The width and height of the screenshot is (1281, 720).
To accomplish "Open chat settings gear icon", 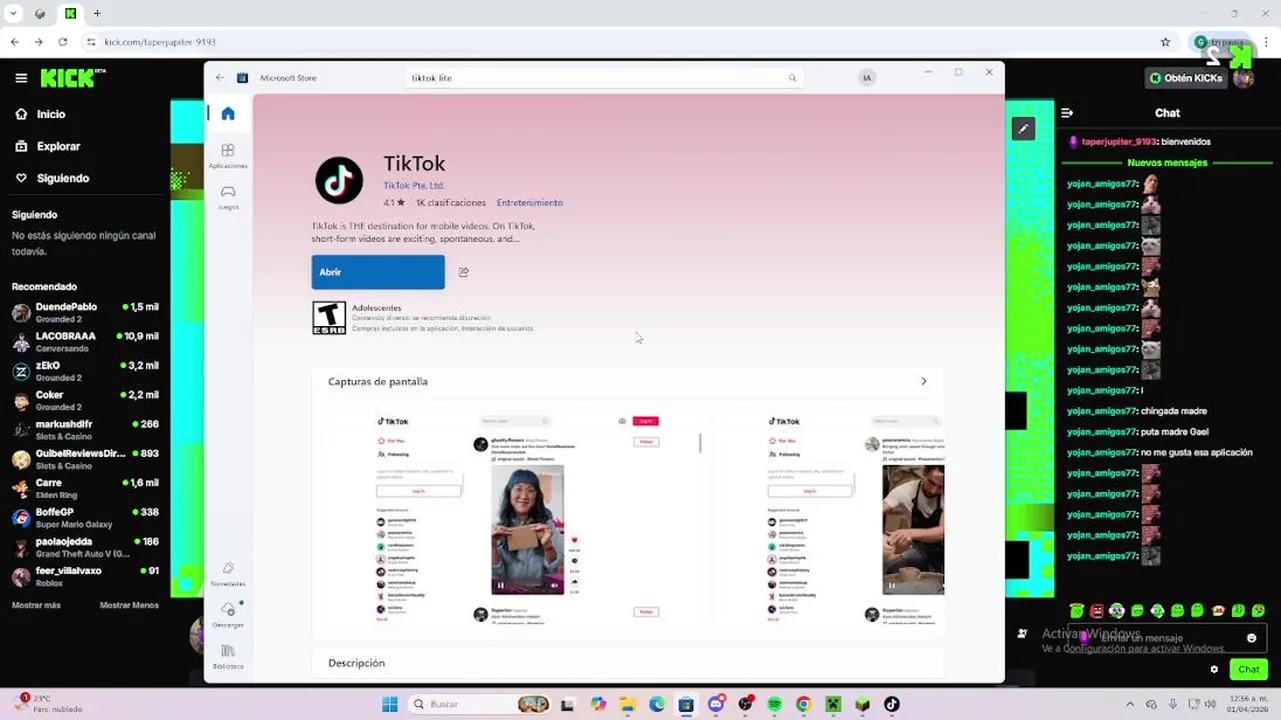I will click(1214, 669).
